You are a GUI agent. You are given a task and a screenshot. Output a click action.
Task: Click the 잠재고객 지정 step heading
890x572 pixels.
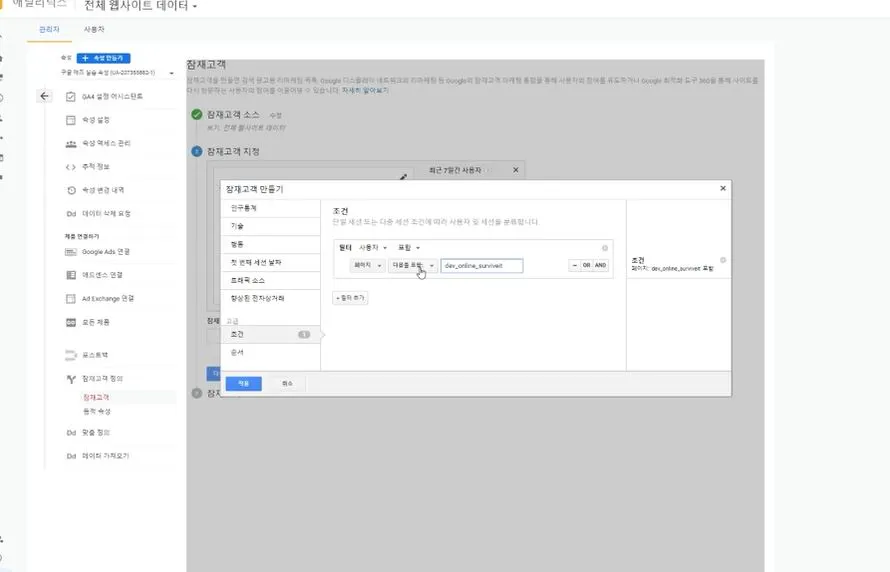[233, 152]
